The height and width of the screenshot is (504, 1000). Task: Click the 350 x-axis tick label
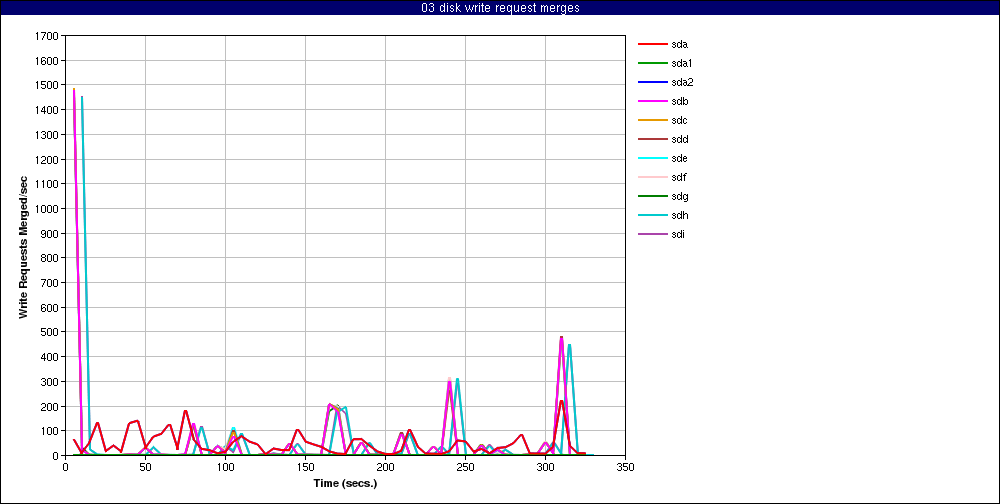click(626, 467)
